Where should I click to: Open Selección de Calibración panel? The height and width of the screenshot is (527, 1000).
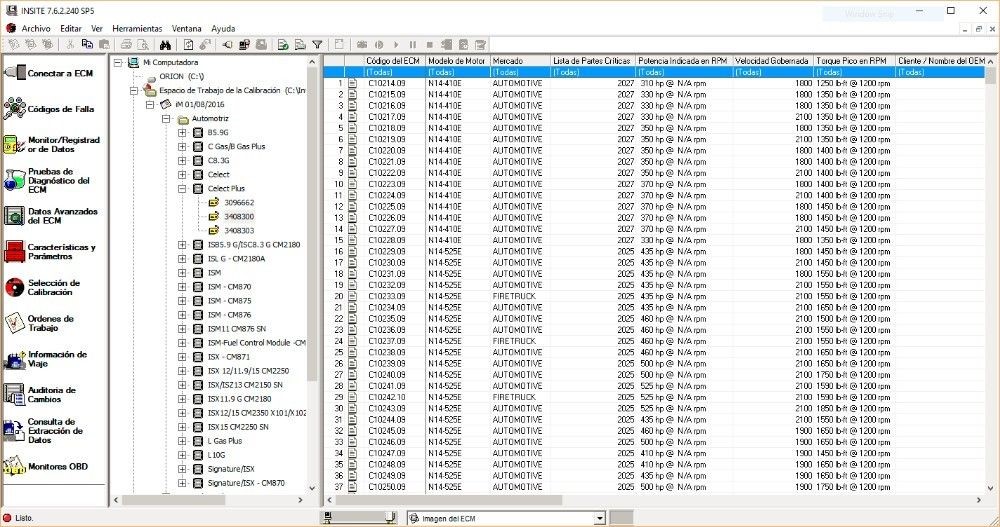[x=50, y=288]
